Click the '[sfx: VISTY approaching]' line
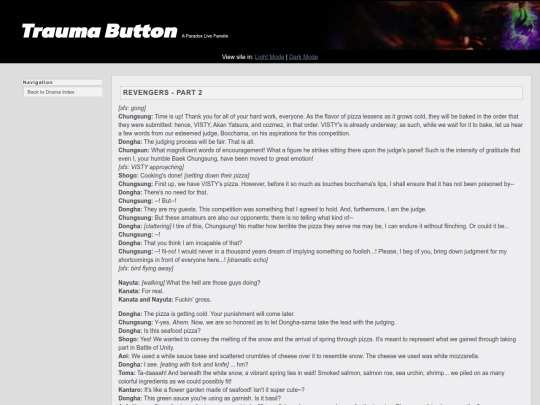Image resolution: width=540 pixels, height=405 pixels. point(151,167)
